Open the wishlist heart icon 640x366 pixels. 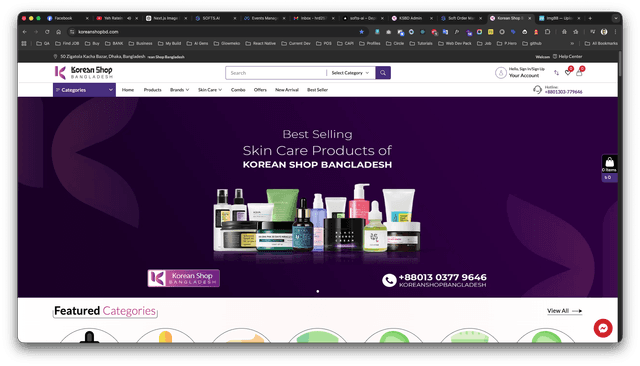(567, 73)
